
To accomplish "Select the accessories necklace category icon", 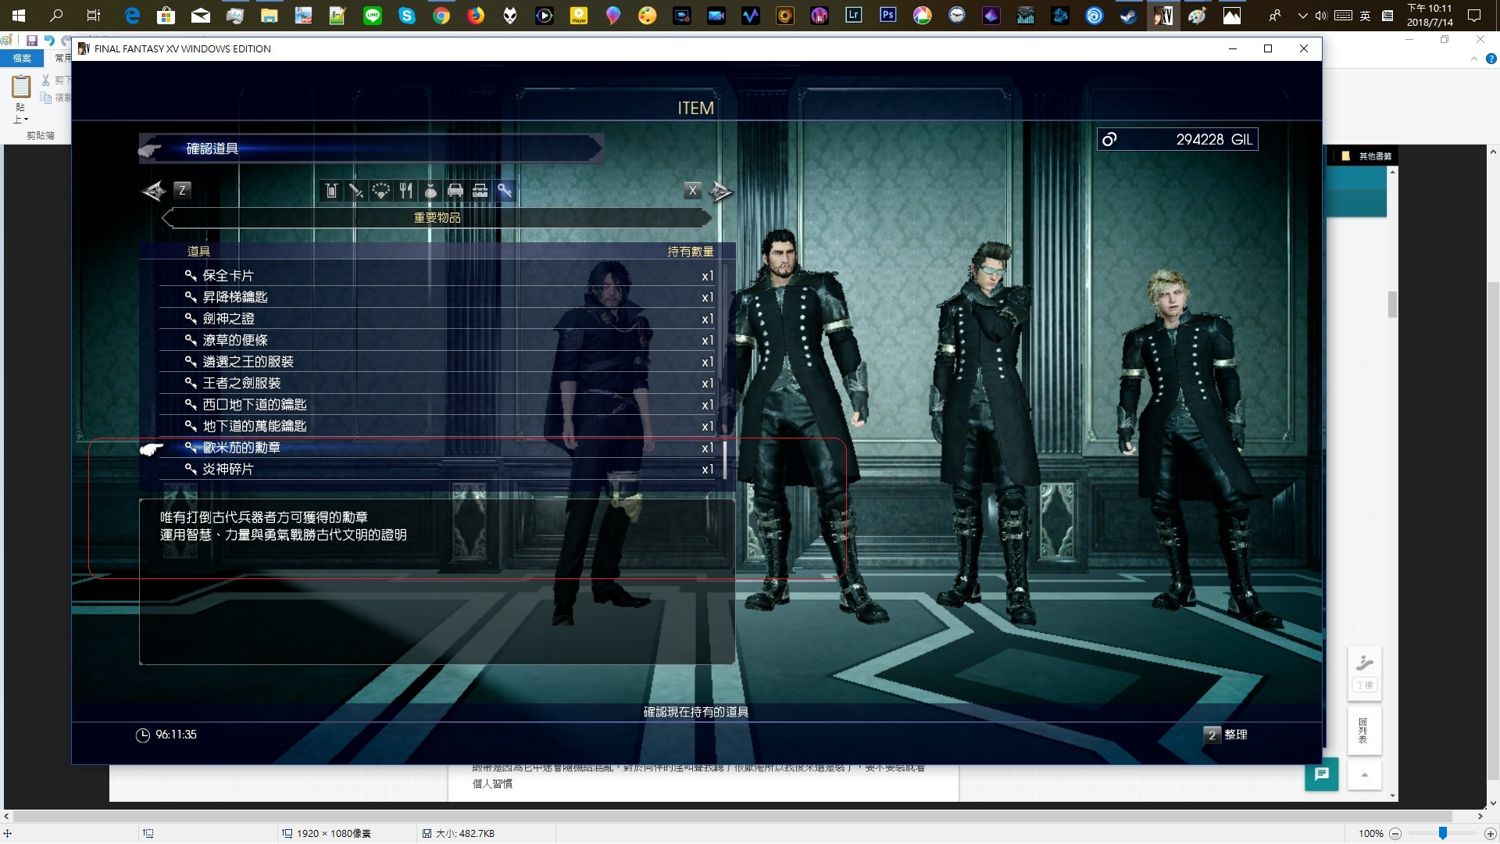I will coord(381,190).
